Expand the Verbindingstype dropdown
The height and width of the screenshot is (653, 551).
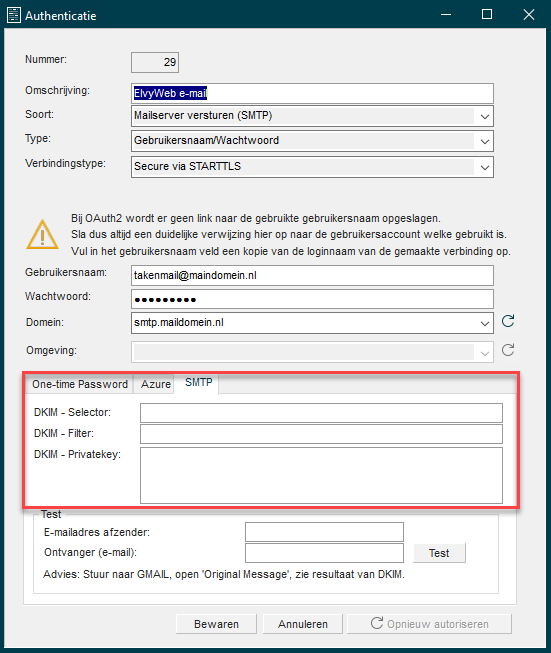pos(484,167)
